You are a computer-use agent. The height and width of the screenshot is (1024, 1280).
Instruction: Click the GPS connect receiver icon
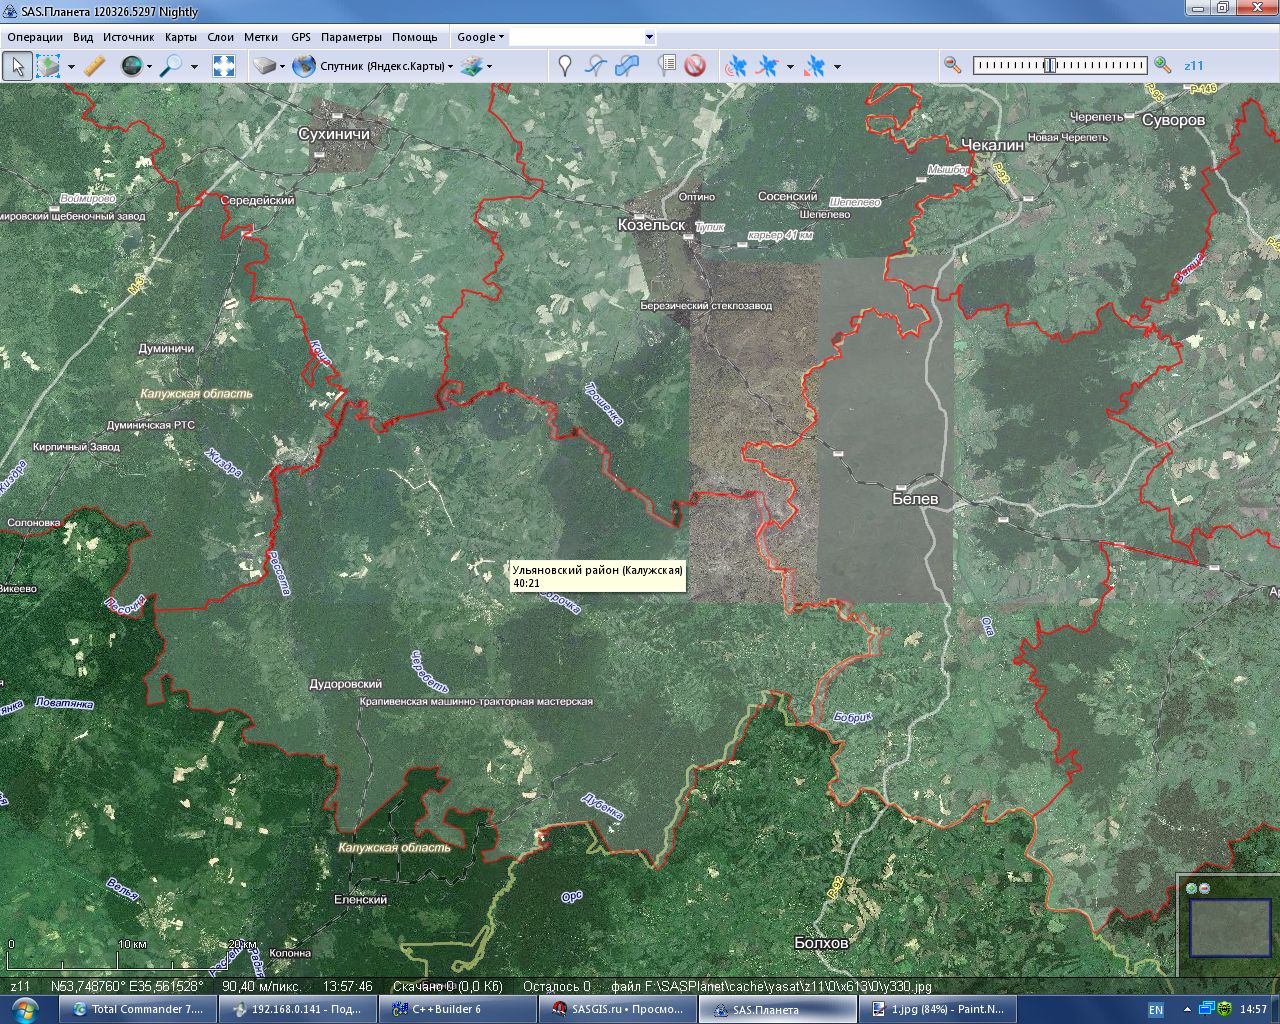pos(735,66)
